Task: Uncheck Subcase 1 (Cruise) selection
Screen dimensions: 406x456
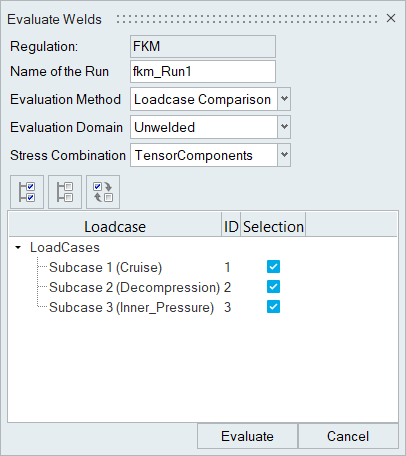Action: (273, 267)
